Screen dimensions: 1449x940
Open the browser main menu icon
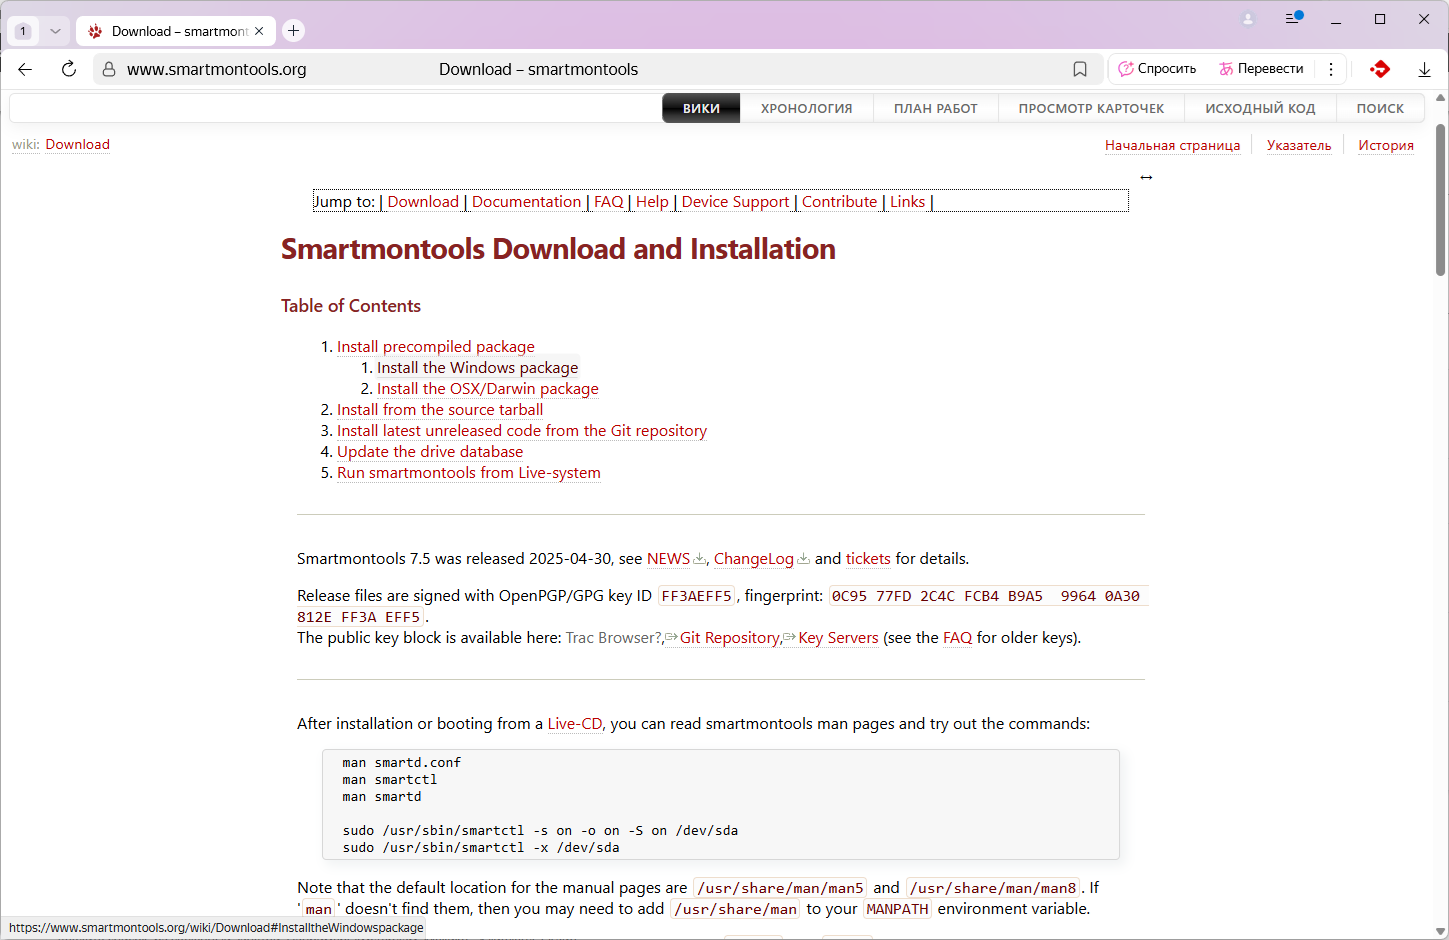point(1293,18)
